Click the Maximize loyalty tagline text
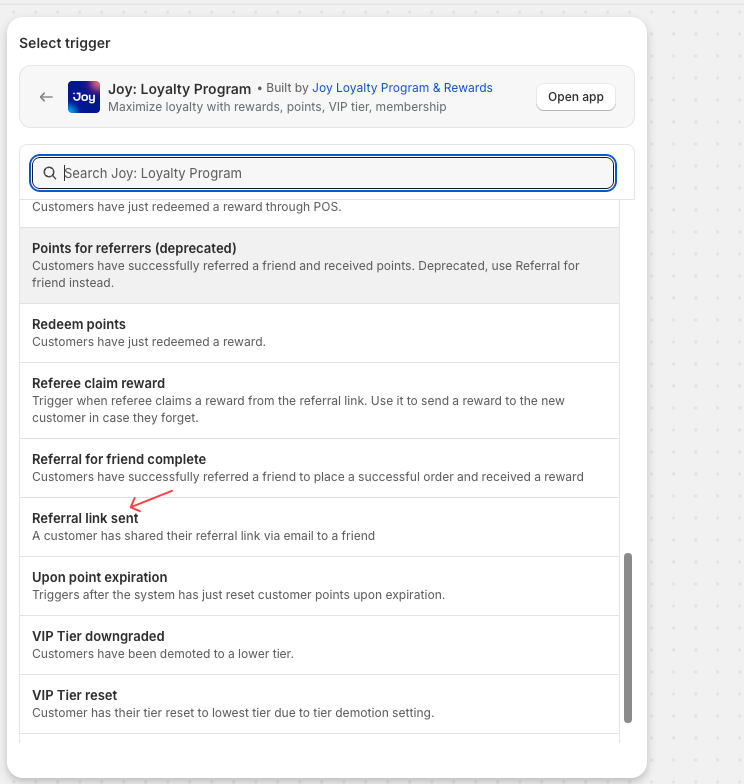Viewport: 744px width, 784px height. pyautogui.click(x=277, y=107)
